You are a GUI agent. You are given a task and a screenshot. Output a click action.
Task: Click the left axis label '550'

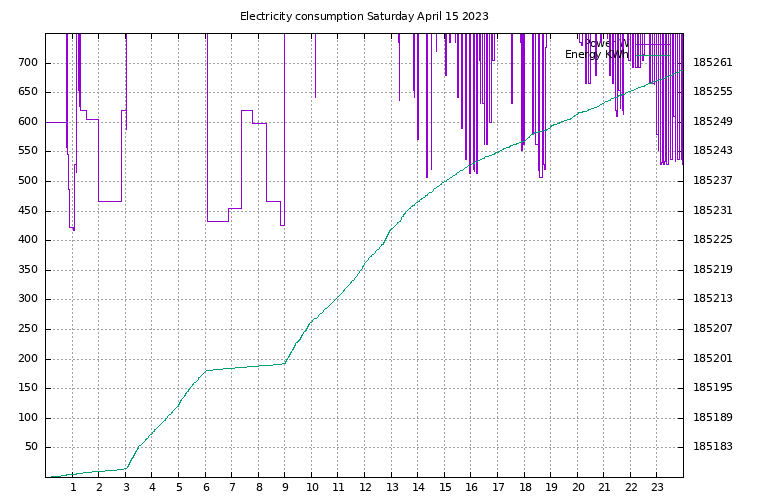tap(28, 151)
